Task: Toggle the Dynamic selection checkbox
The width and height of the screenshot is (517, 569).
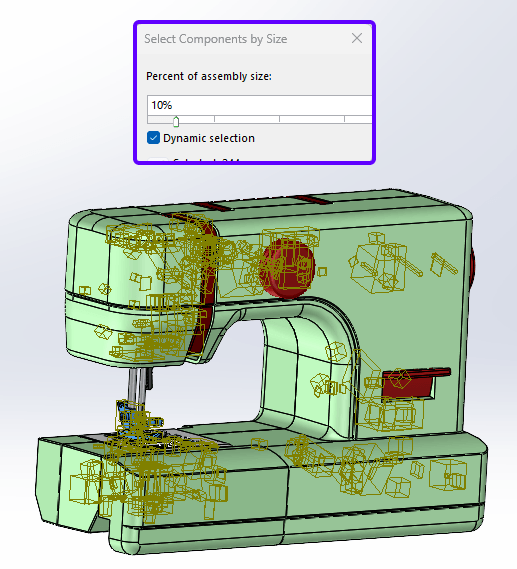Action: tap(153, 138)
